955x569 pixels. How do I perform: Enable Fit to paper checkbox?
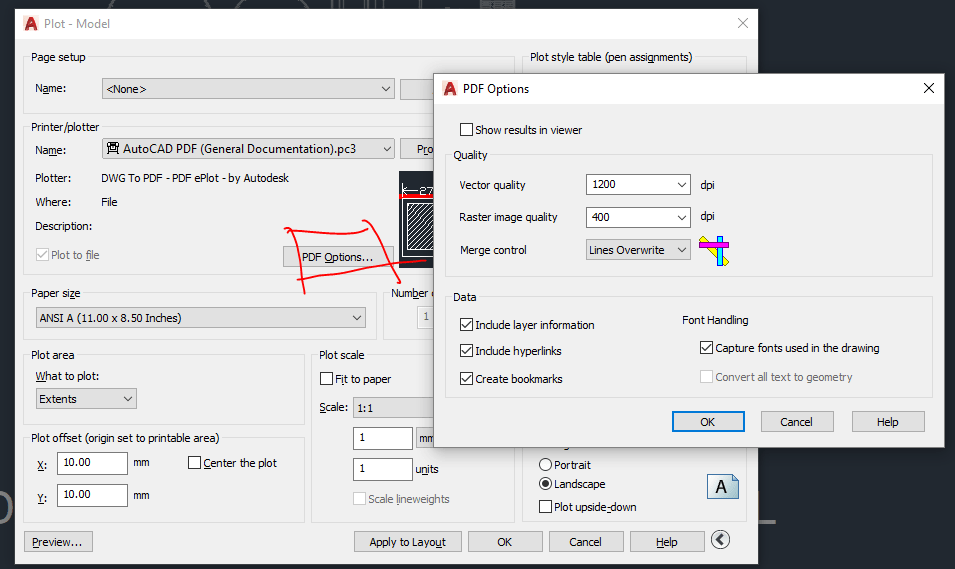coord(326,379)
